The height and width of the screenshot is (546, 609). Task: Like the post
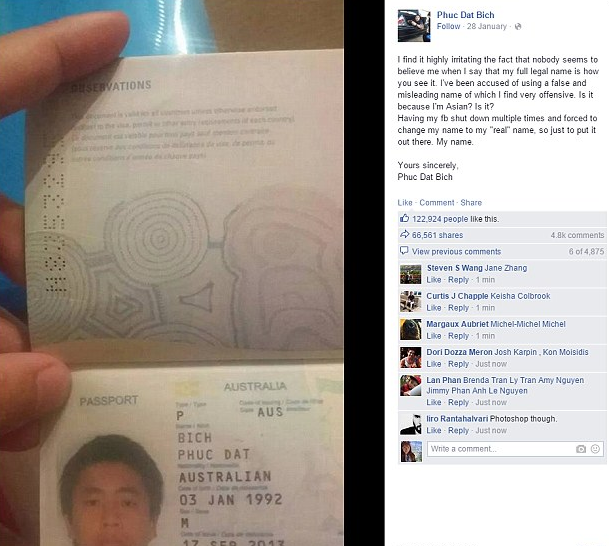pyautogui.click(x=405, y=202)
